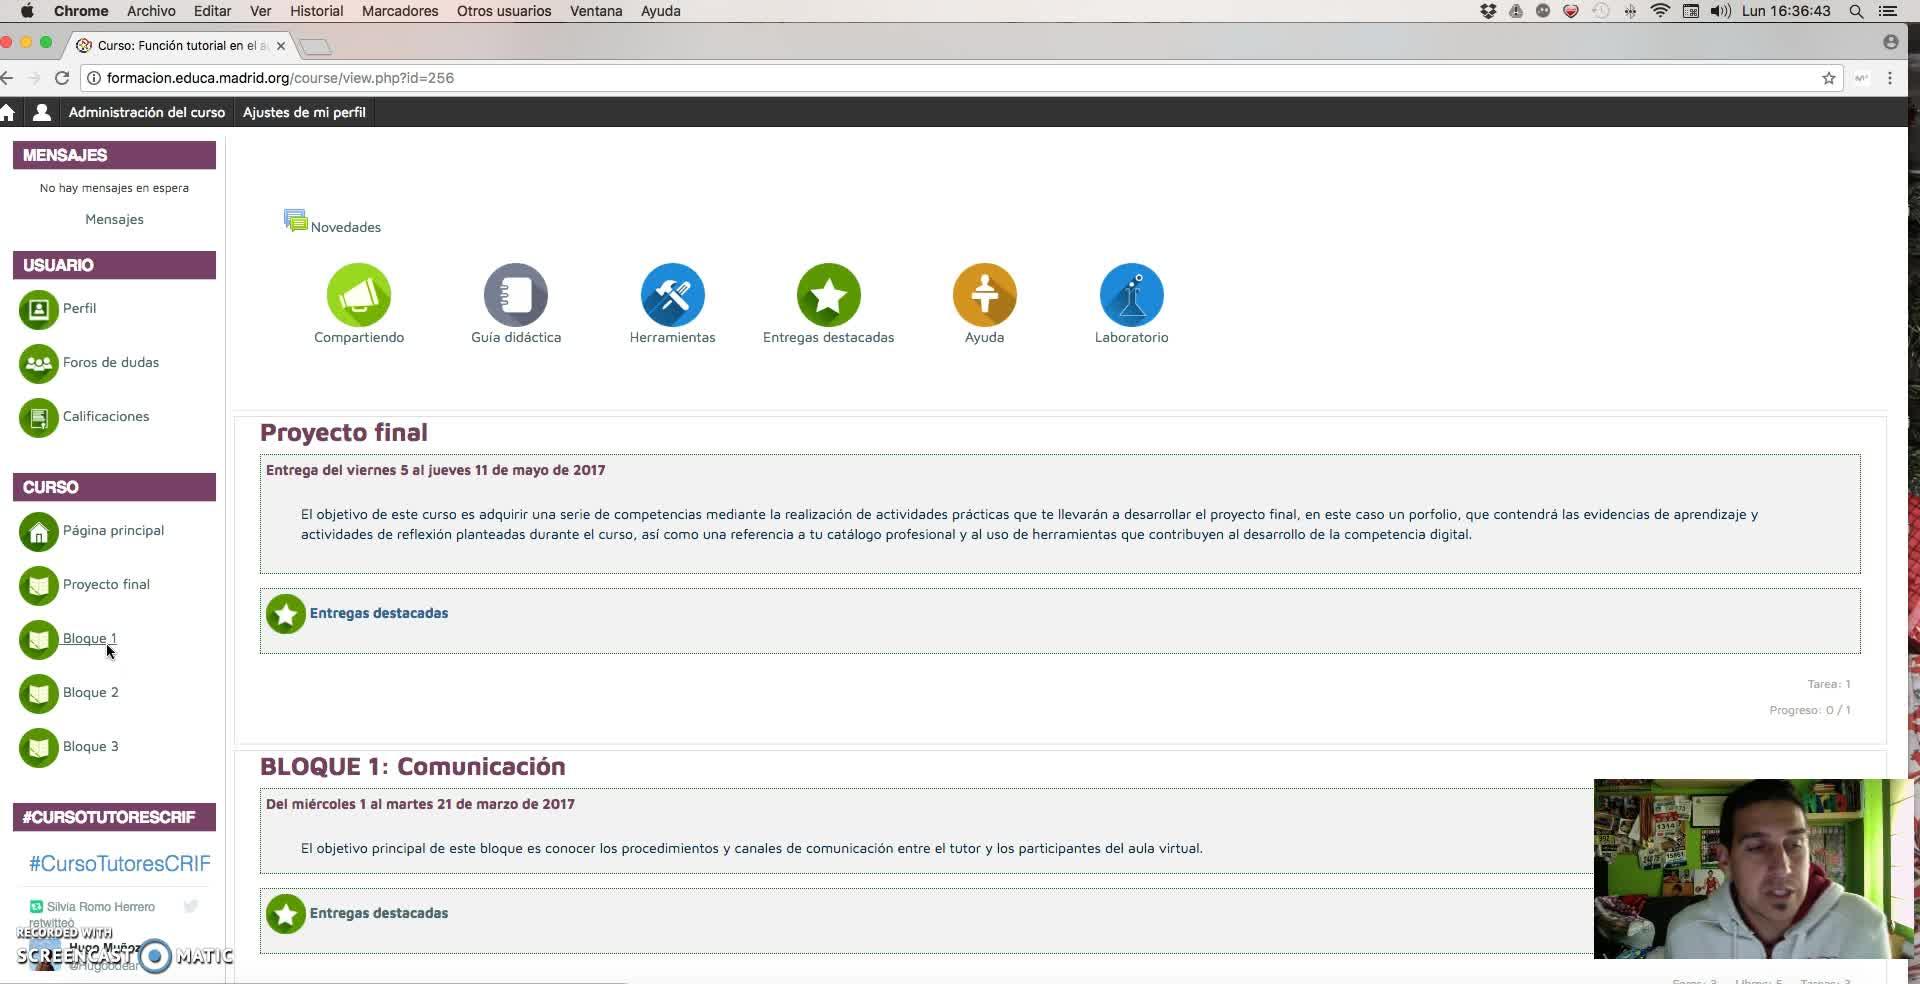Open the Marcadores menu
1920x984 pixels.
pos(400,11)
